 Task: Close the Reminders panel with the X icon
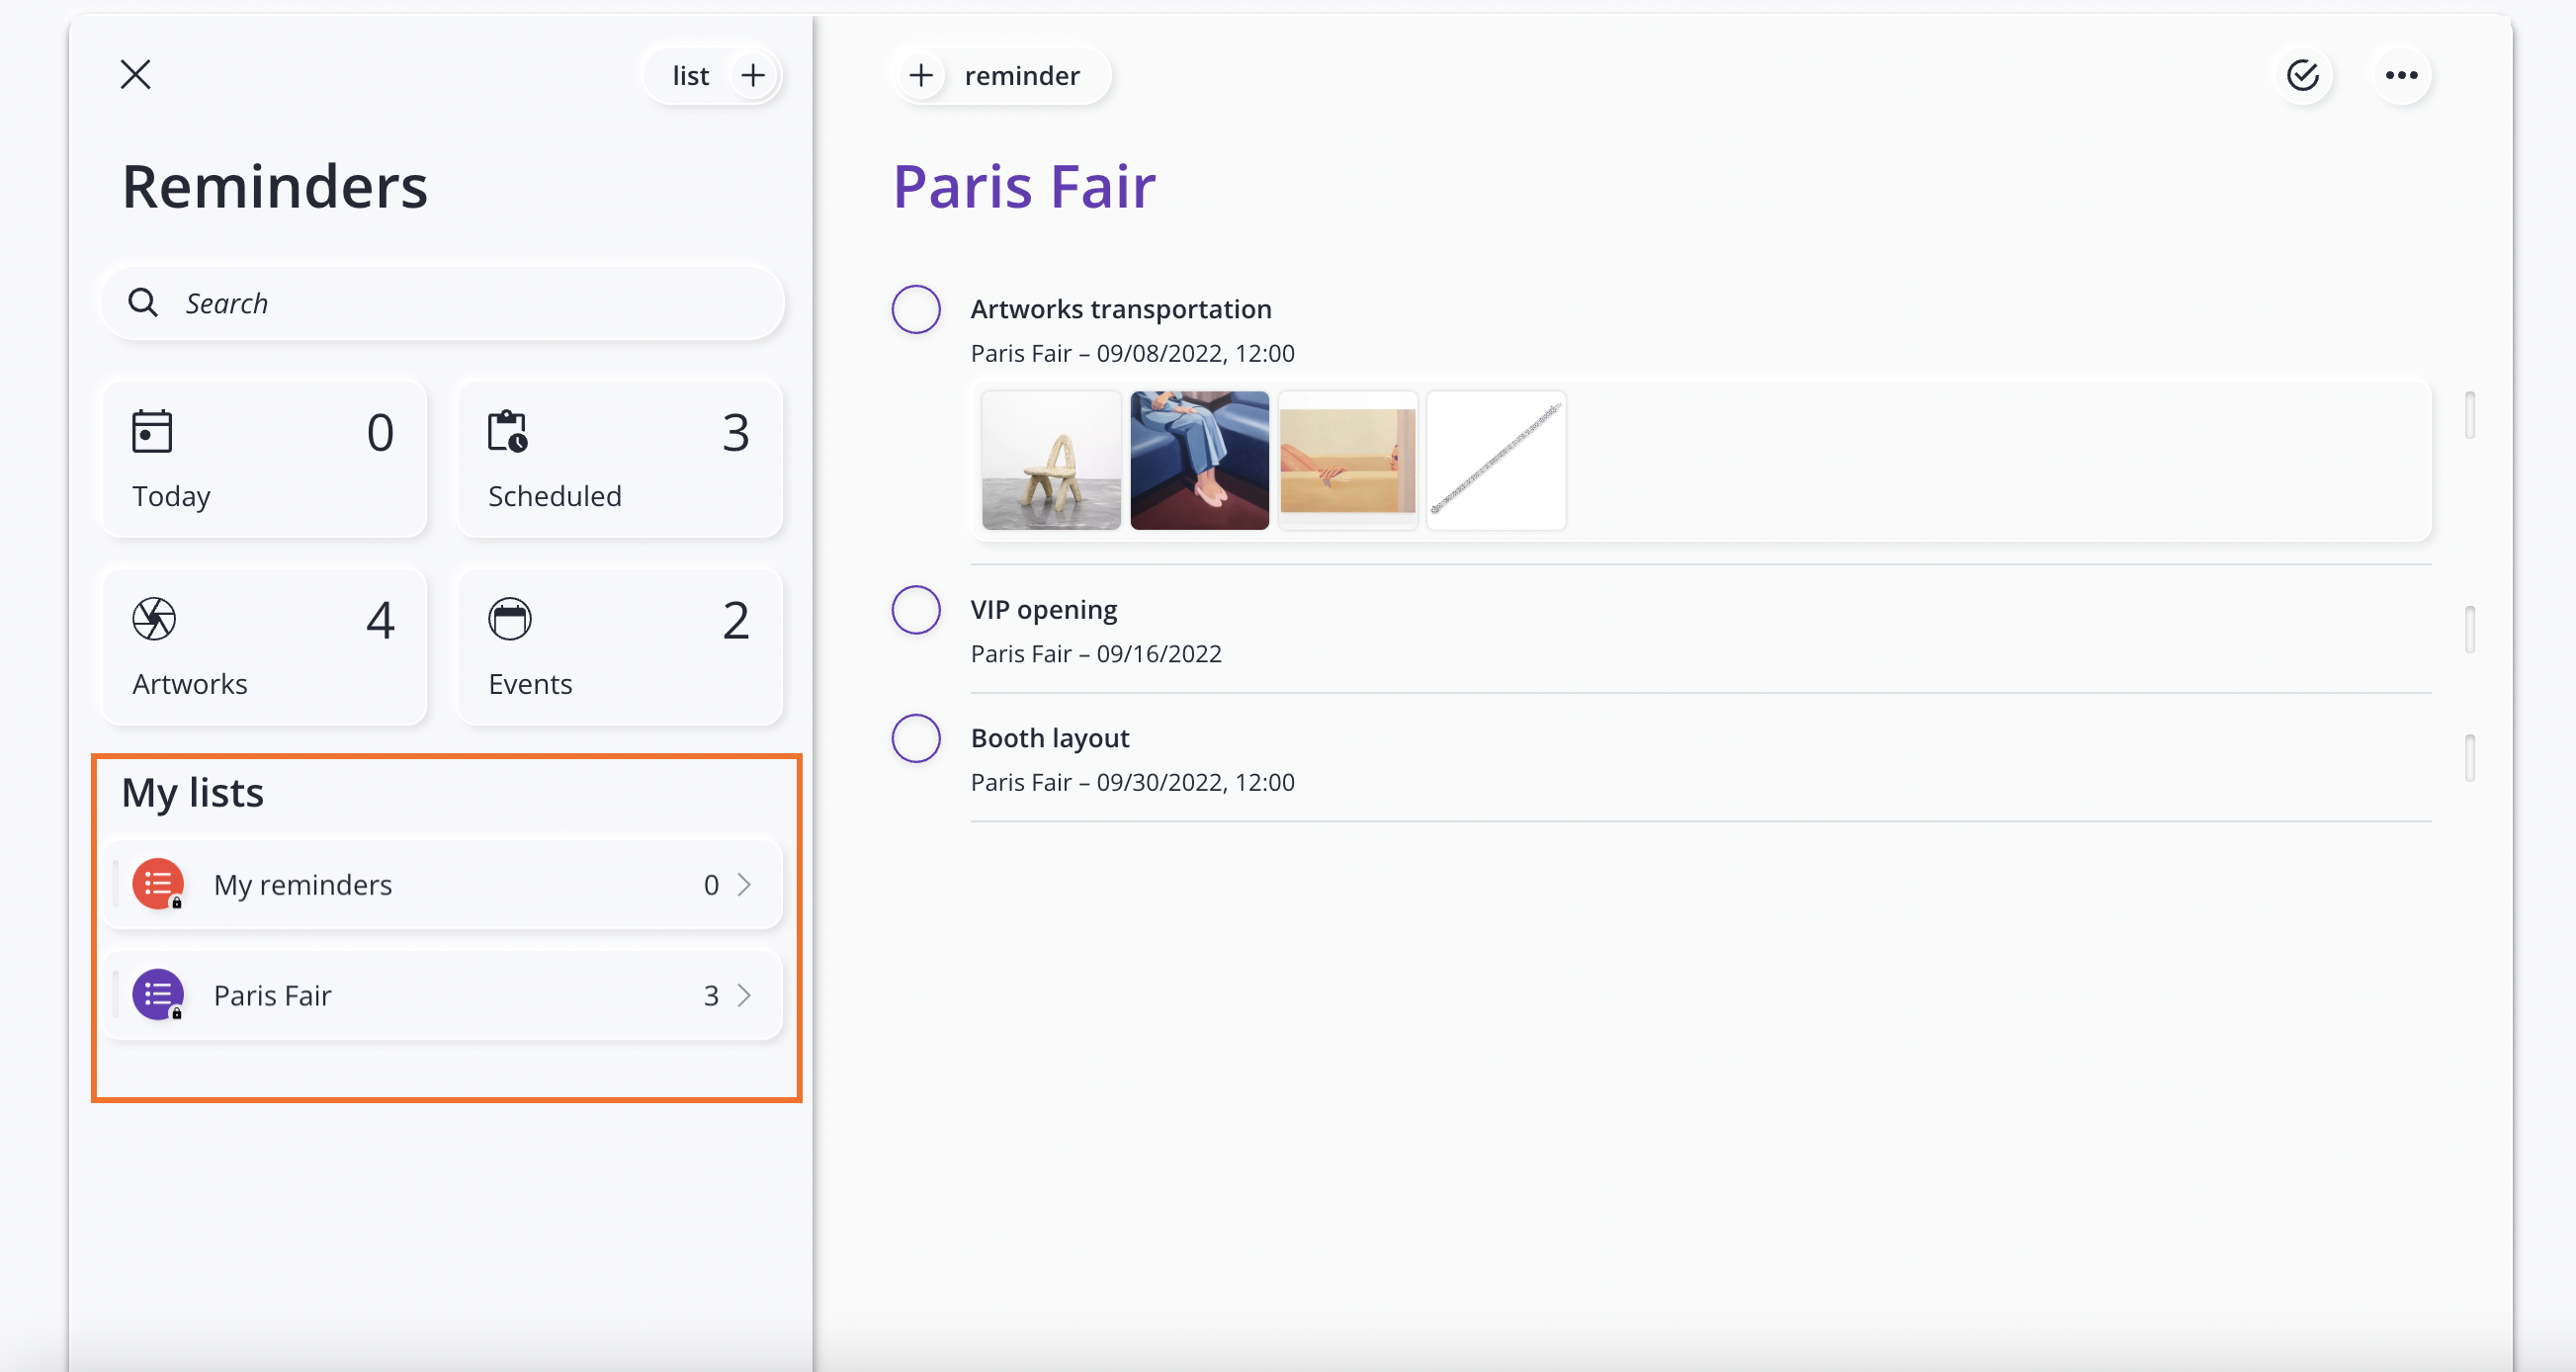click(x=135, y=74)
